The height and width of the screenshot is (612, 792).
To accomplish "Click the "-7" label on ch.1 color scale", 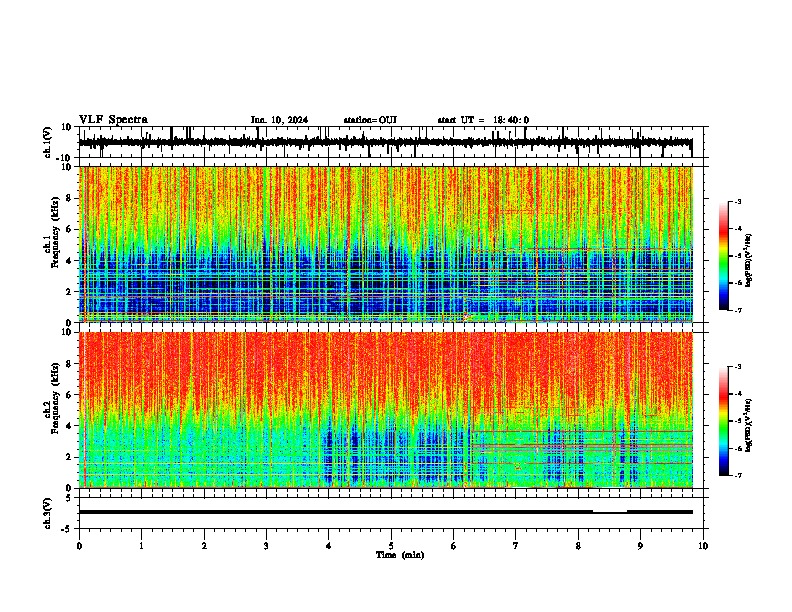I will click(x=737, y=310).
